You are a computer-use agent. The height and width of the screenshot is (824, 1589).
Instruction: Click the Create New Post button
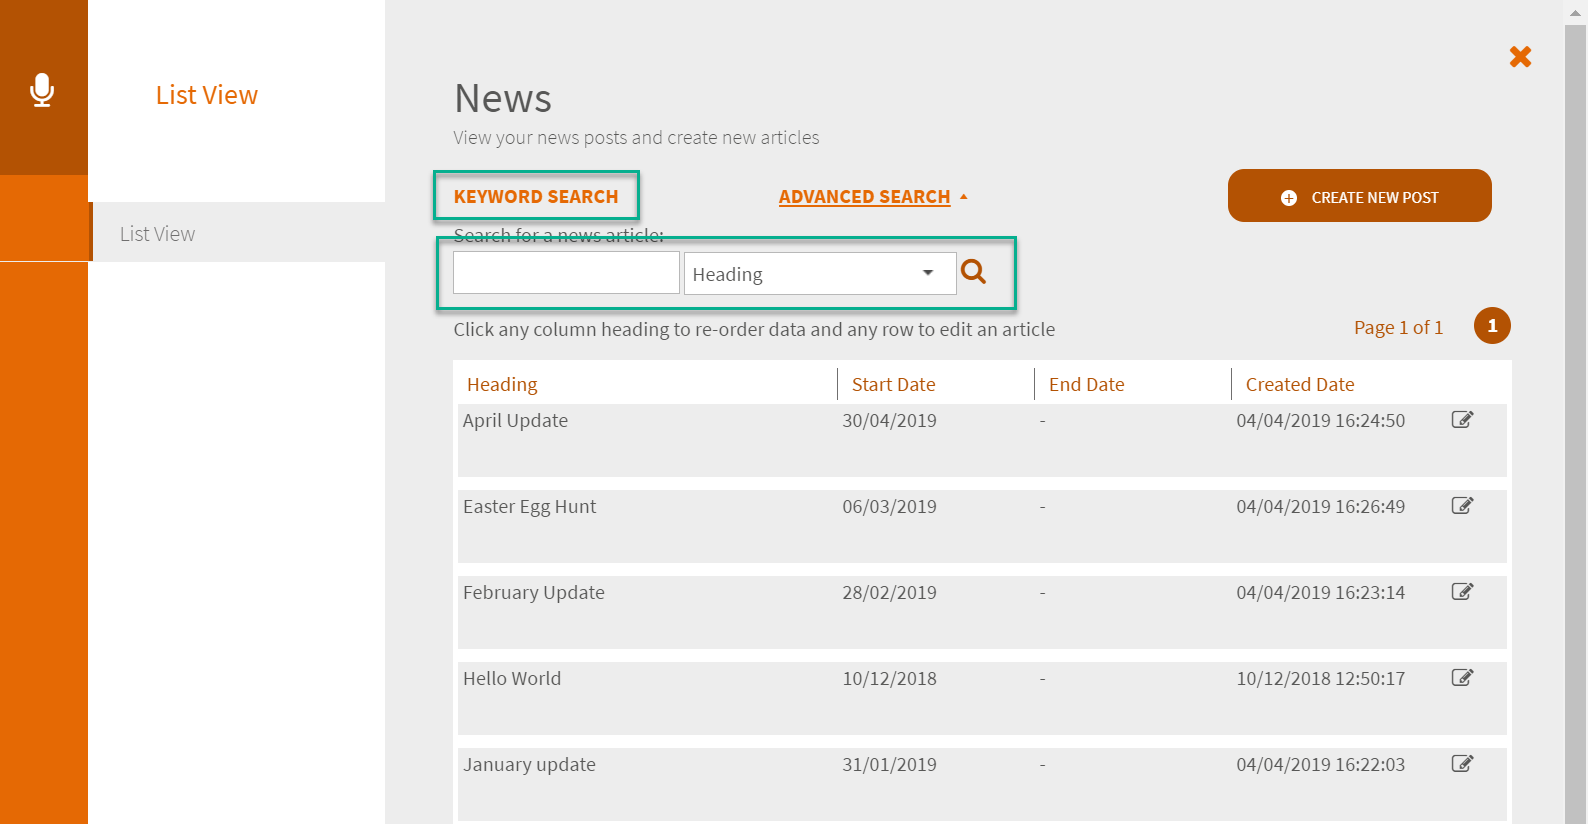[1359, 196]
